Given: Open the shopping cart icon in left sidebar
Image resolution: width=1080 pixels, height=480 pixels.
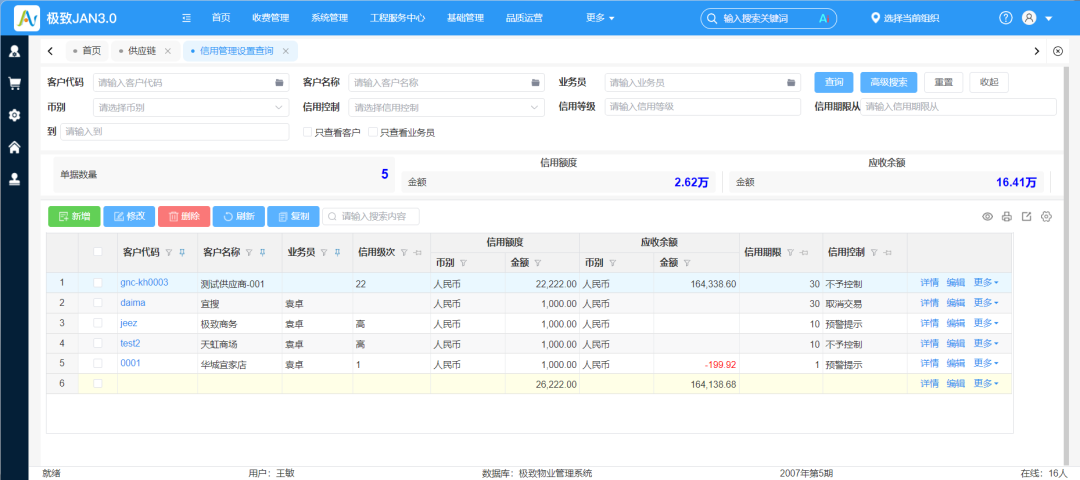Looking at the screenshot, I should [x=14, y=83].
